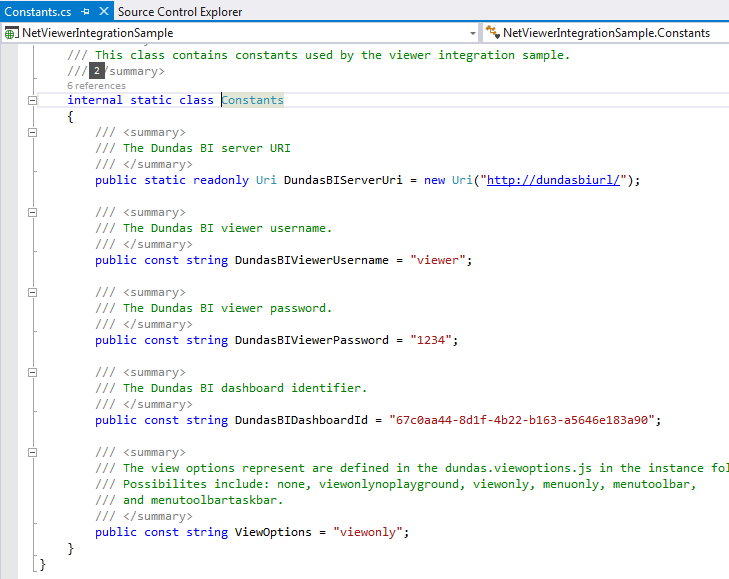
Task: Select the Constants.cs tab
Action: pos(38,12)
